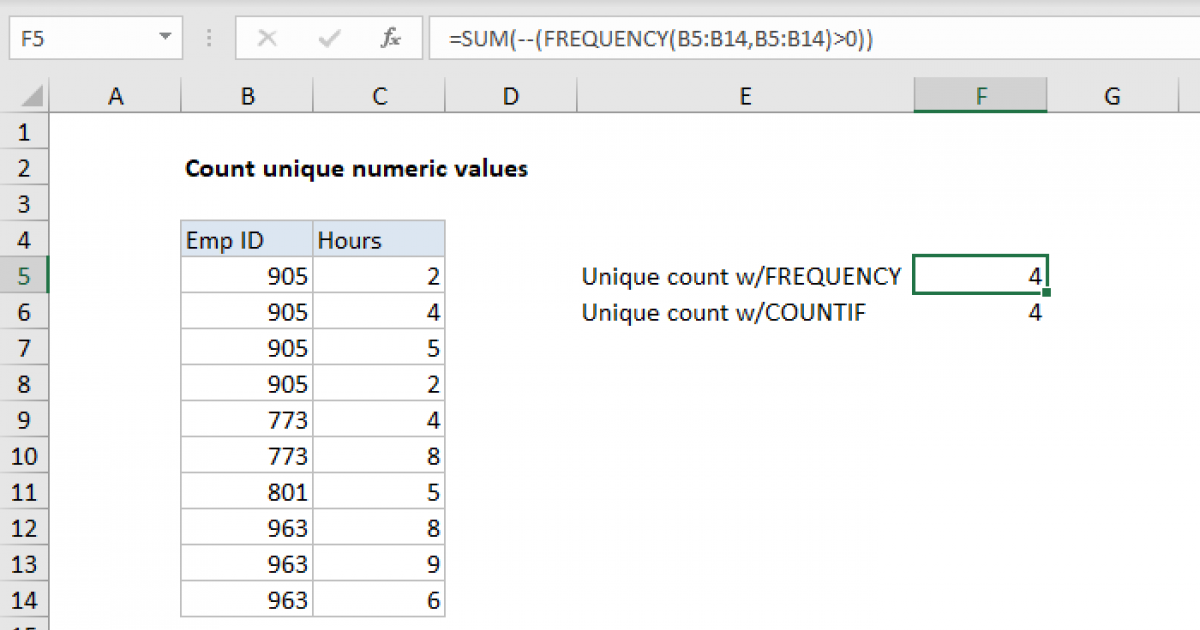Select column F header
This screenshot has height=630, width=1200.
(x=980, y=95)
